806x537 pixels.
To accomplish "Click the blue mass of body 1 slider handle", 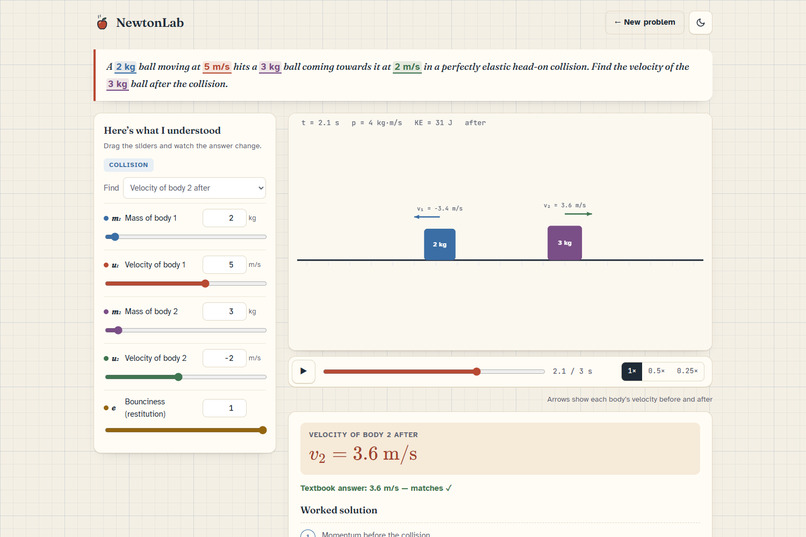I will pos(115,237).
